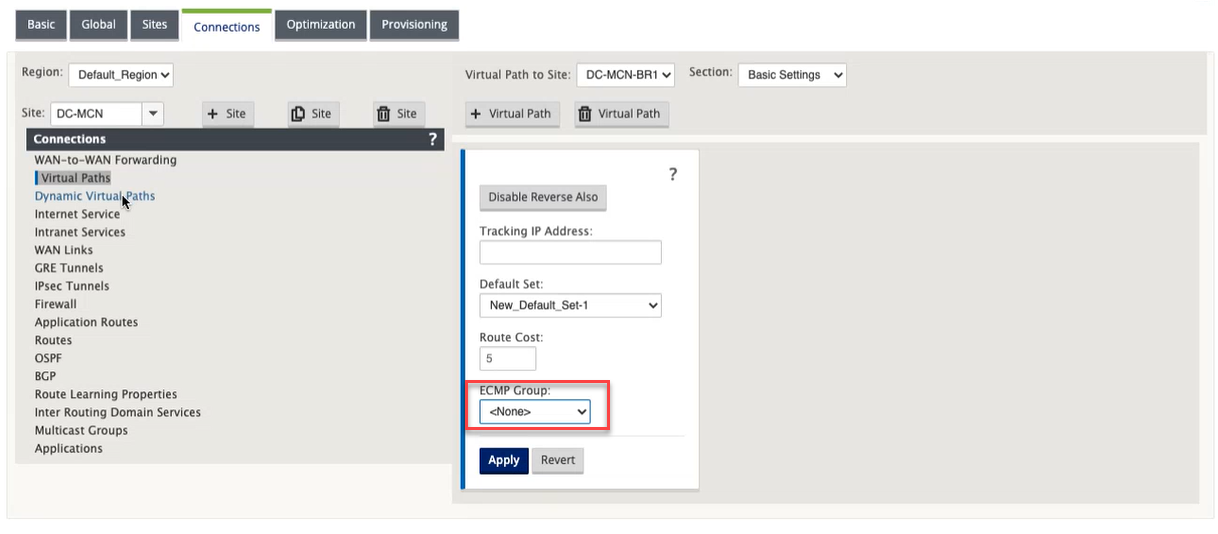Open WAN Links entry

(x=63, y=250)
